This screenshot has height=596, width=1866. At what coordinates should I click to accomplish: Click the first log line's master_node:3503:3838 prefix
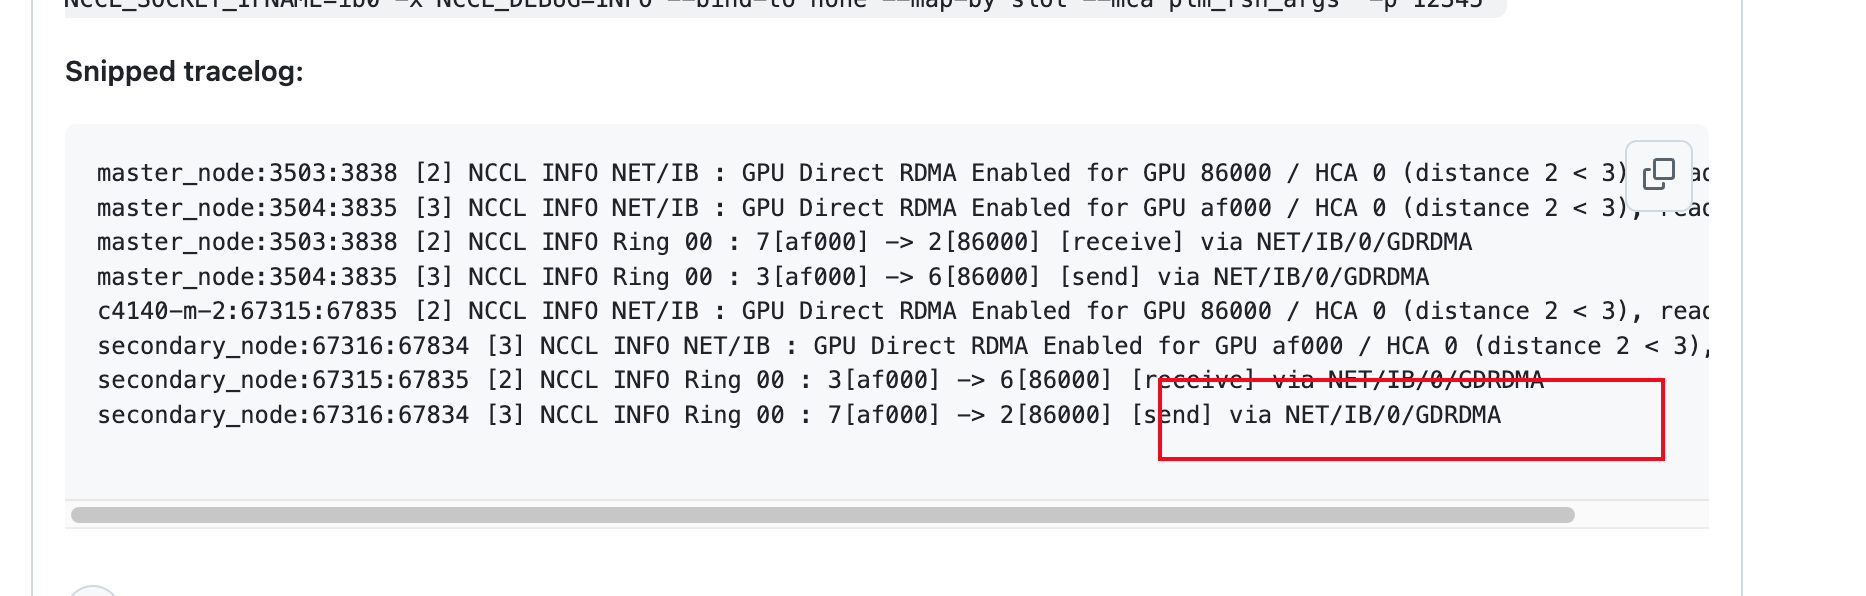[x=247, y=173]
